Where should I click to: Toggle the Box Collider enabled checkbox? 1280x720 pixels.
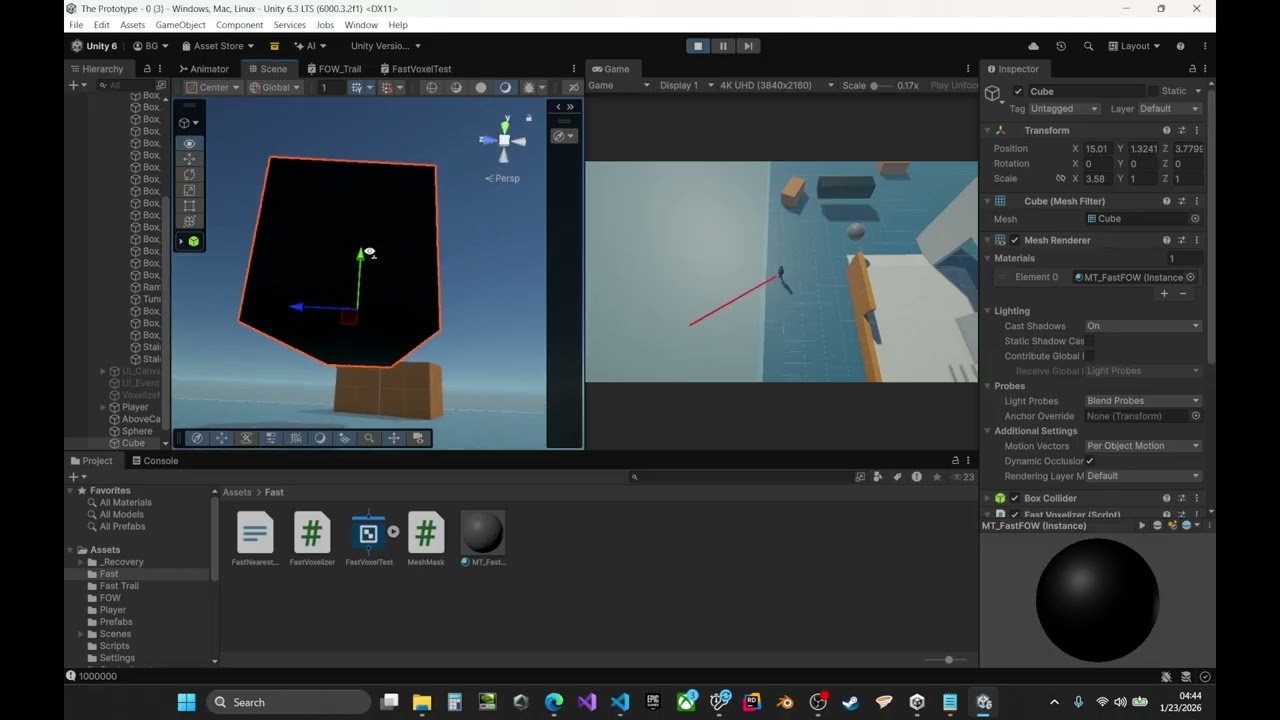coord(1015,498)
